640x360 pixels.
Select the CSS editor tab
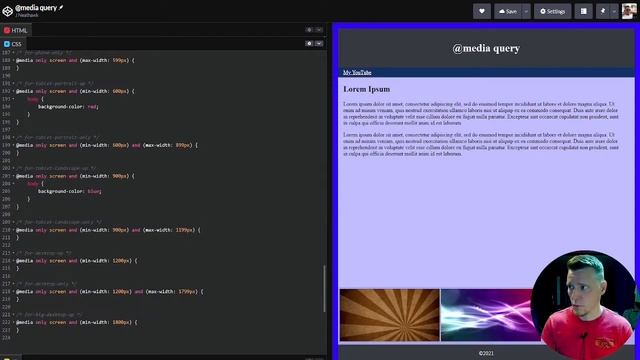tap(13, 44)
